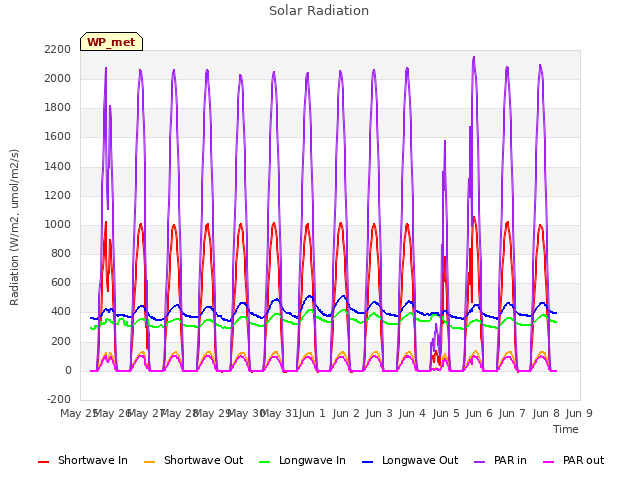This screenshot has width=640, height=480.
Task: Click the 'Jun 2' x-axis tick label
Action: 346,413
